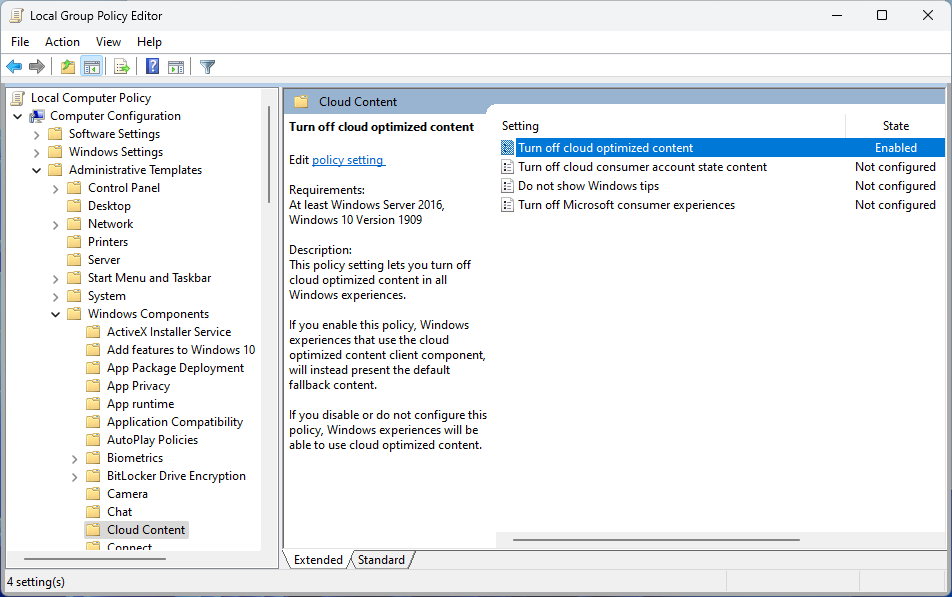Click the Forward navigation arrow

37,66
